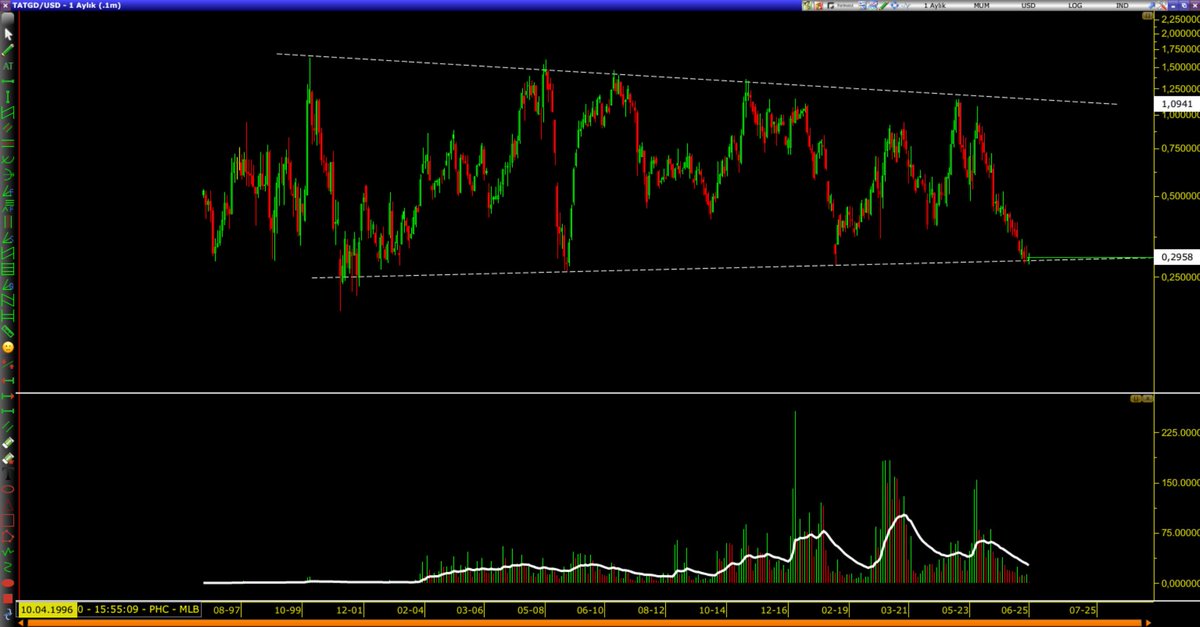The image size is (1200, 627).
Task: Toggle the IND indicator option
Action: click(1122, 6)
